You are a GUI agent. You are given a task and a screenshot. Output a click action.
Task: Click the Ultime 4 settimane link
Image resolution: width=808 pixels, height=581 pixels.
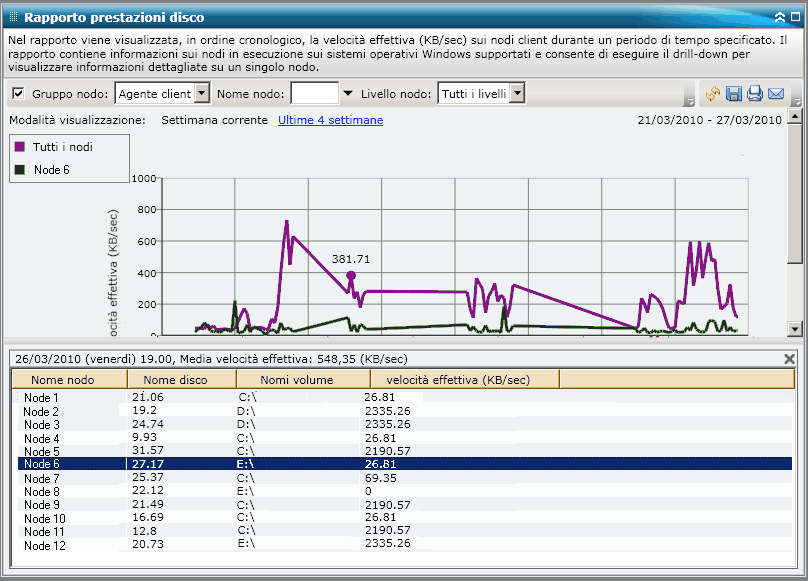tap(330, 120)
